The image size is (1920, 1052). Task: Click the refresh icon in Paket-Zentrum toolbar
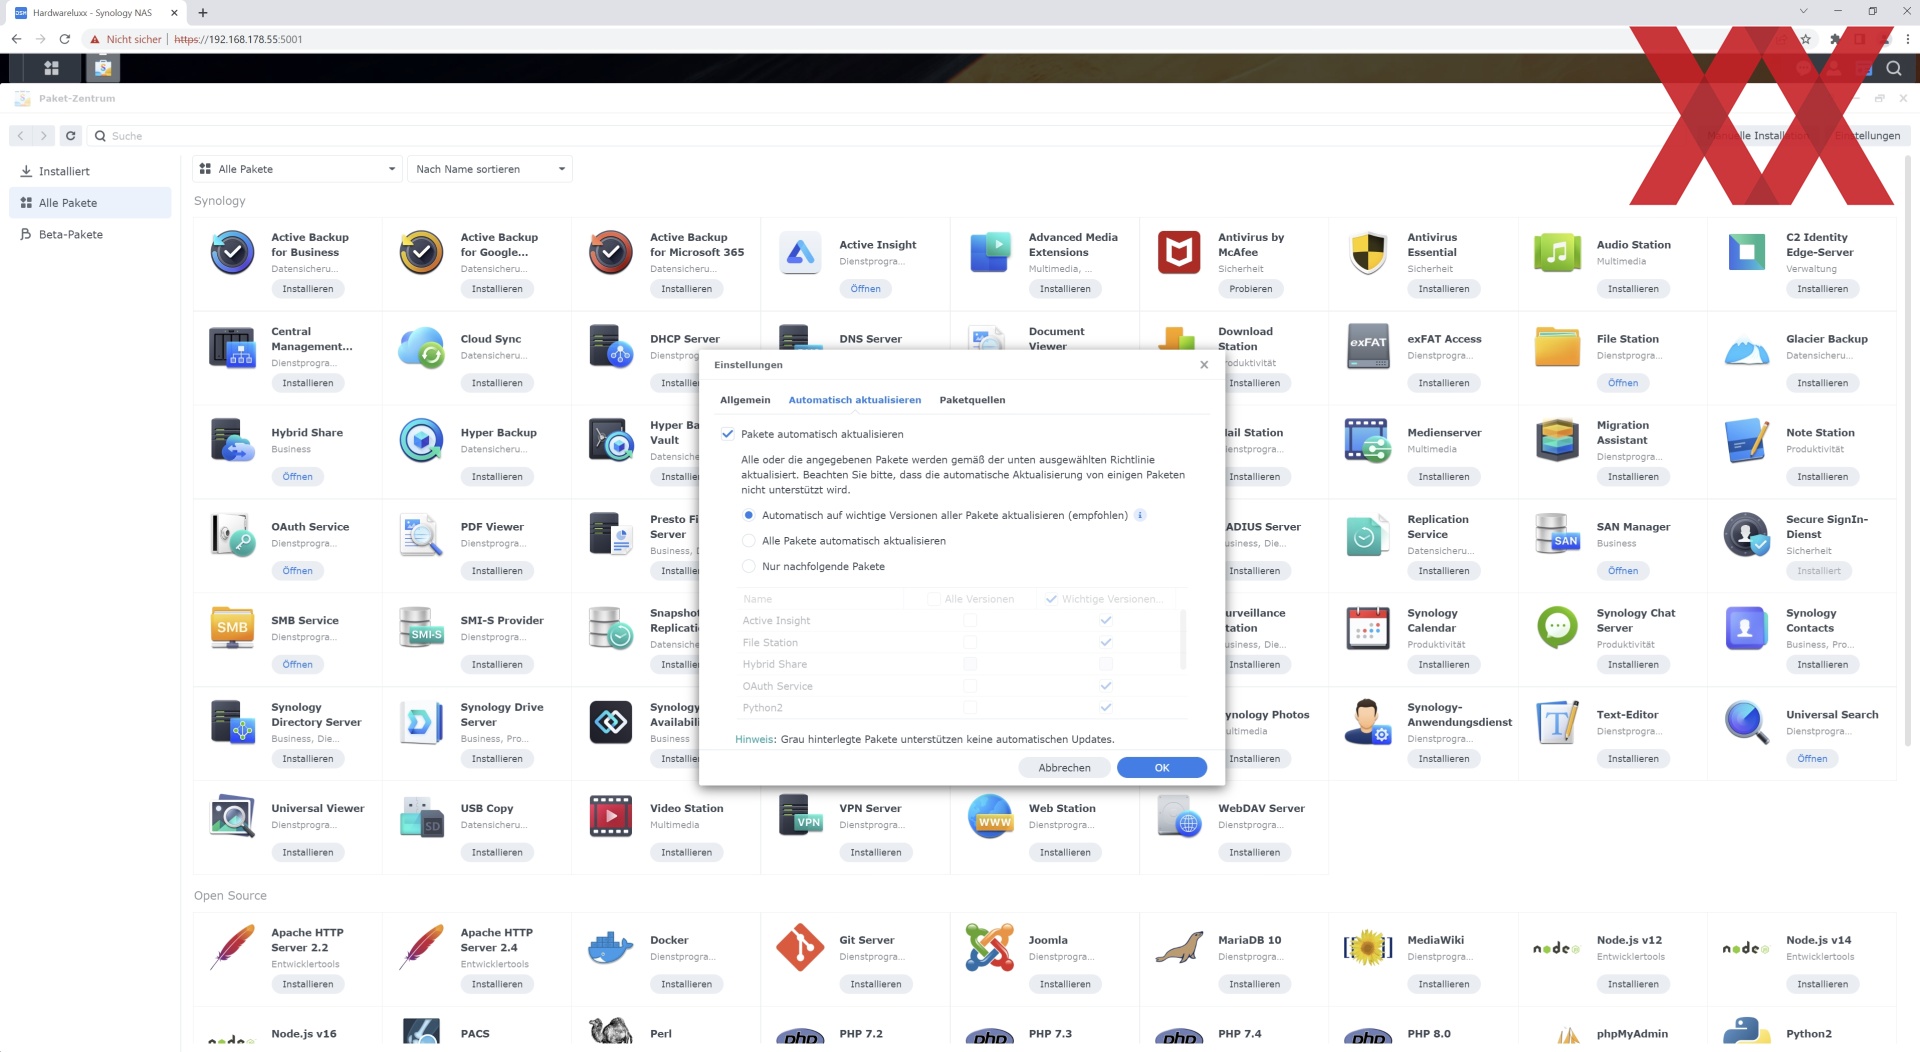(70, 136)
